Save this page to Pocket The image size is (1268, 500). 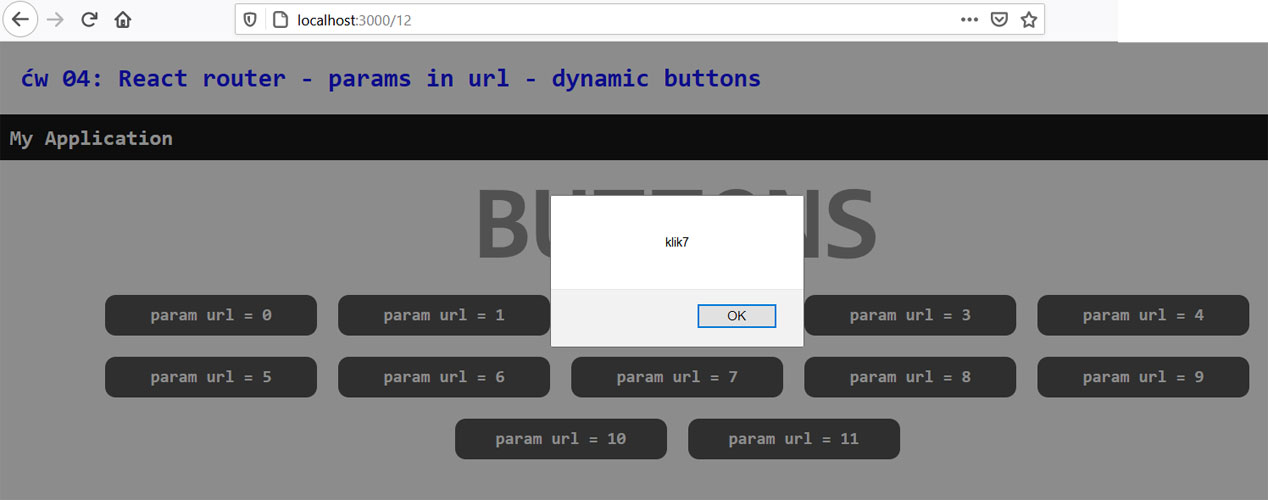(x=998, y=19)
